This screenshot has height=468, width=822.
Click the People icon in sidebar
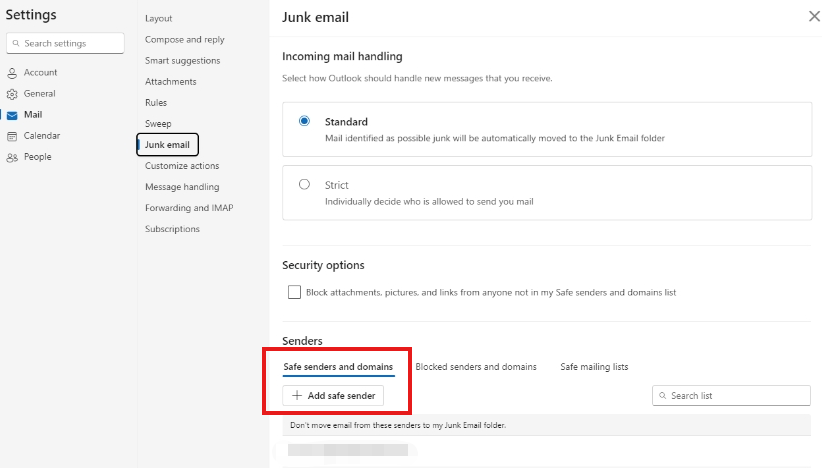(12, 157)
